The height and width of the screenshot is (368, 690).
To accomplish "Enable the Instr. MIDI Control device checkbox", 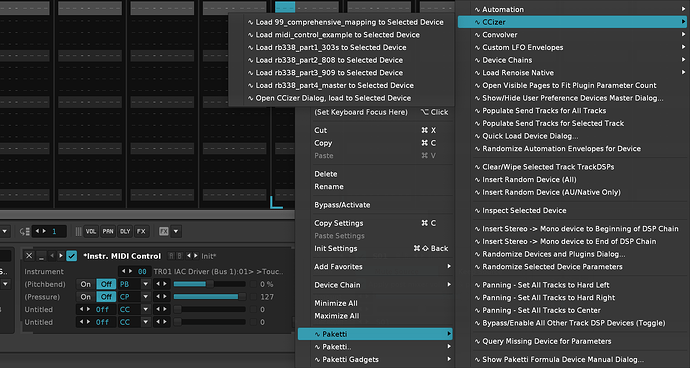I will (71, 256).
